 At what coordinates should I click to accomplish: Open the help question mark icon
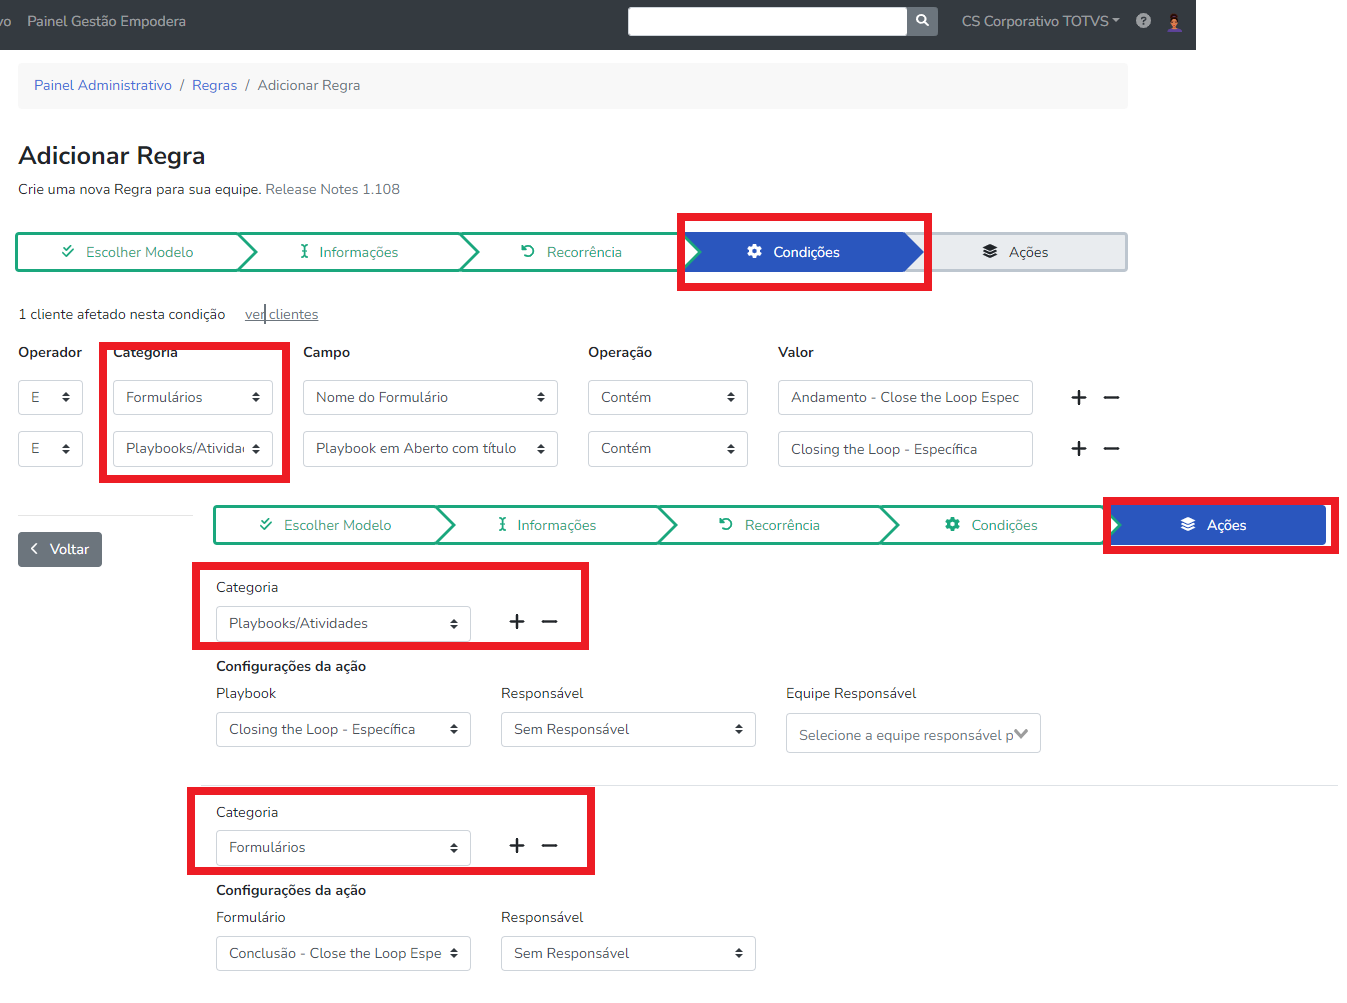[x=1143, y=21]
